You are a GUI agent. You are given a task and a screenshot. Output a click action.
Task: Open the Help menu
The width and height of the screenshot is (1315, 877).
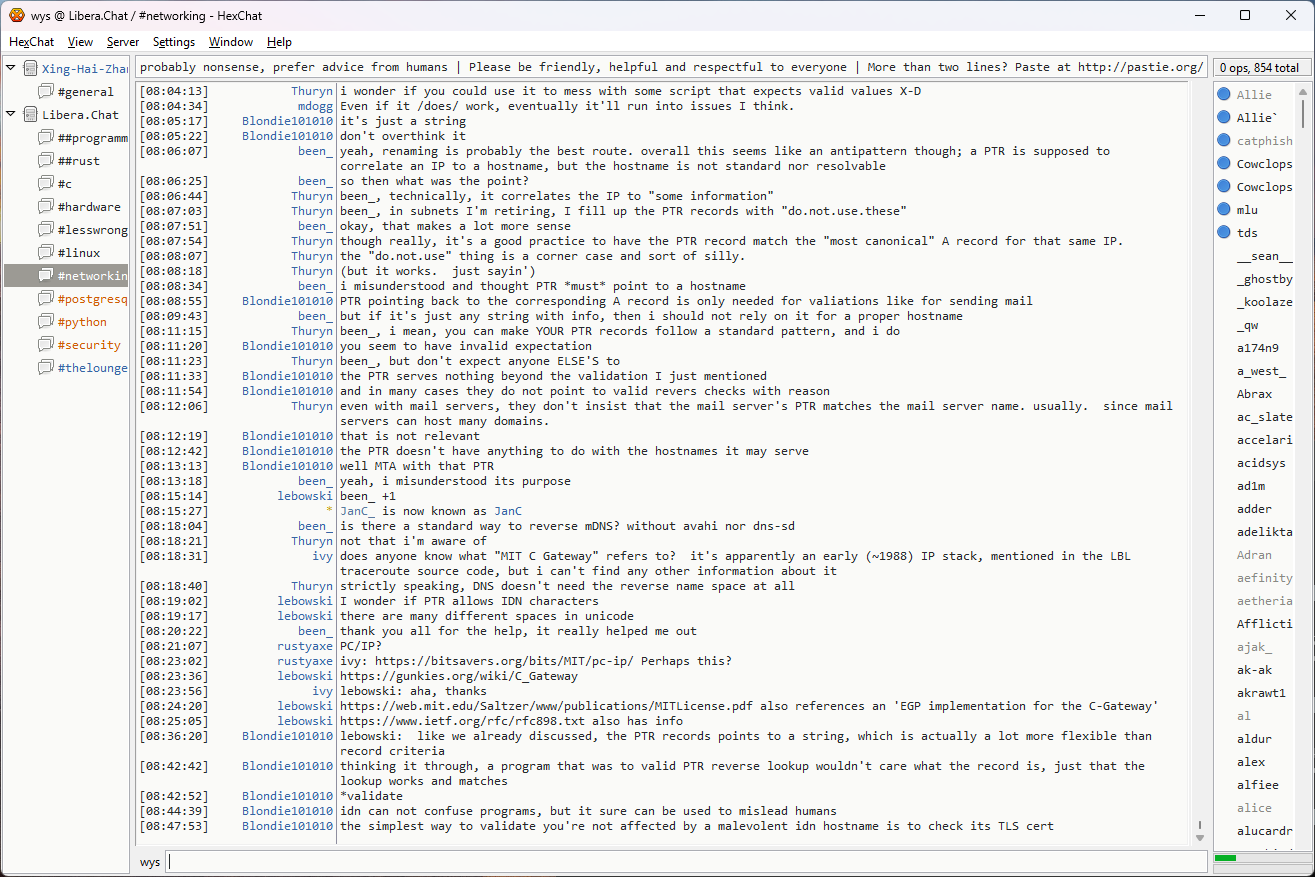[279, 42]
